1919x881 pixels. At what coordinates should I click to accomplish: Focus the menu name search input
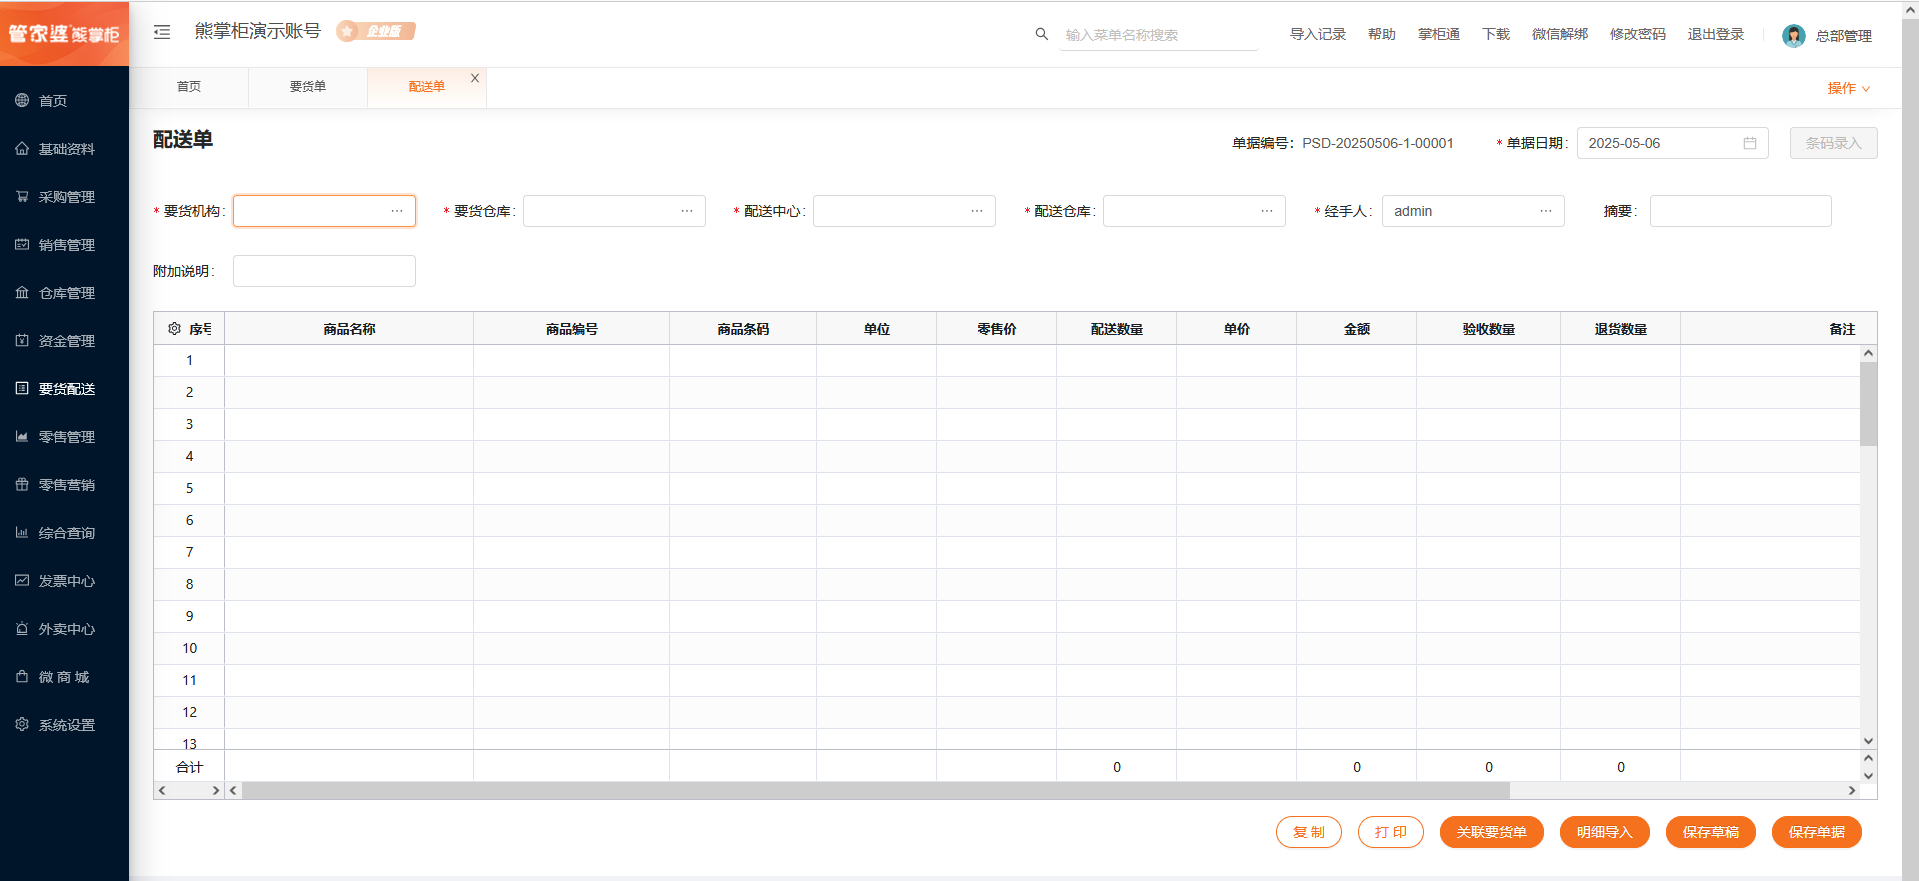(1158, 35)
